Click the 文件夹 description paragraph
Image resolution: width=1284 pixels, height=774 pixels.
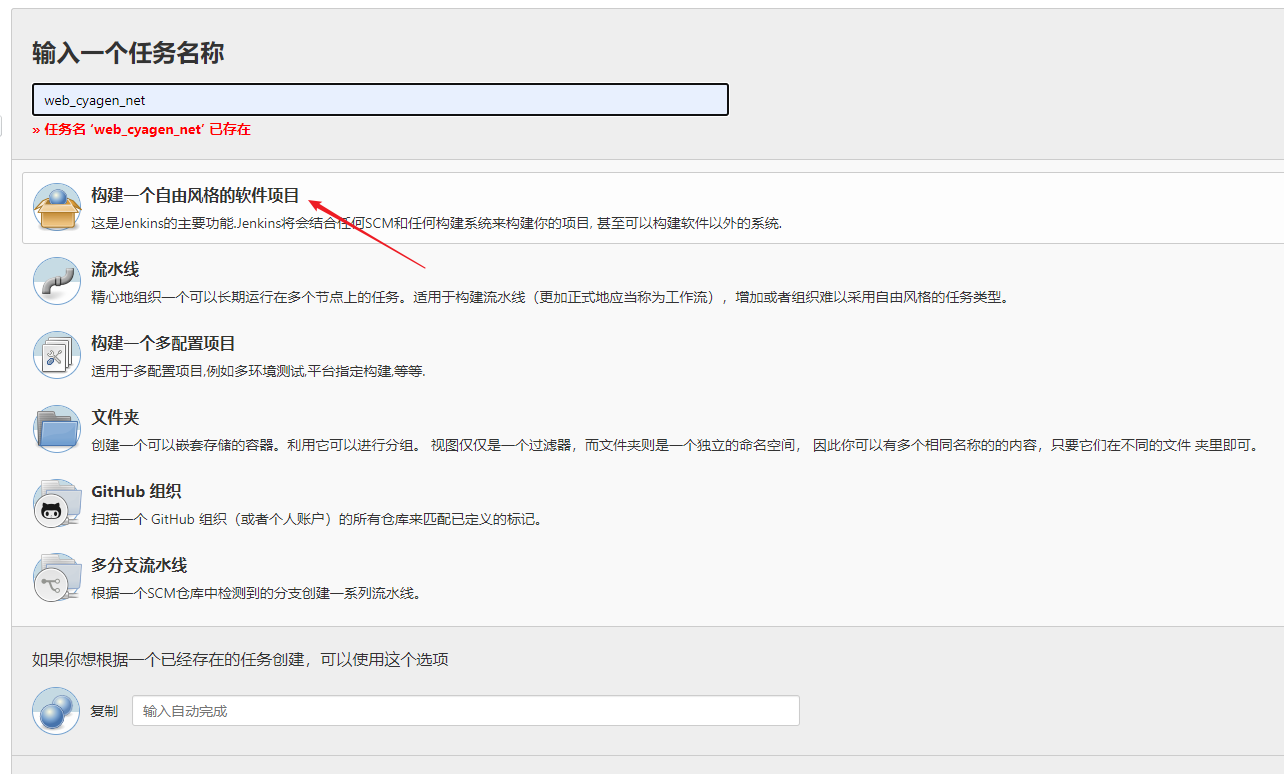point(673,445)
